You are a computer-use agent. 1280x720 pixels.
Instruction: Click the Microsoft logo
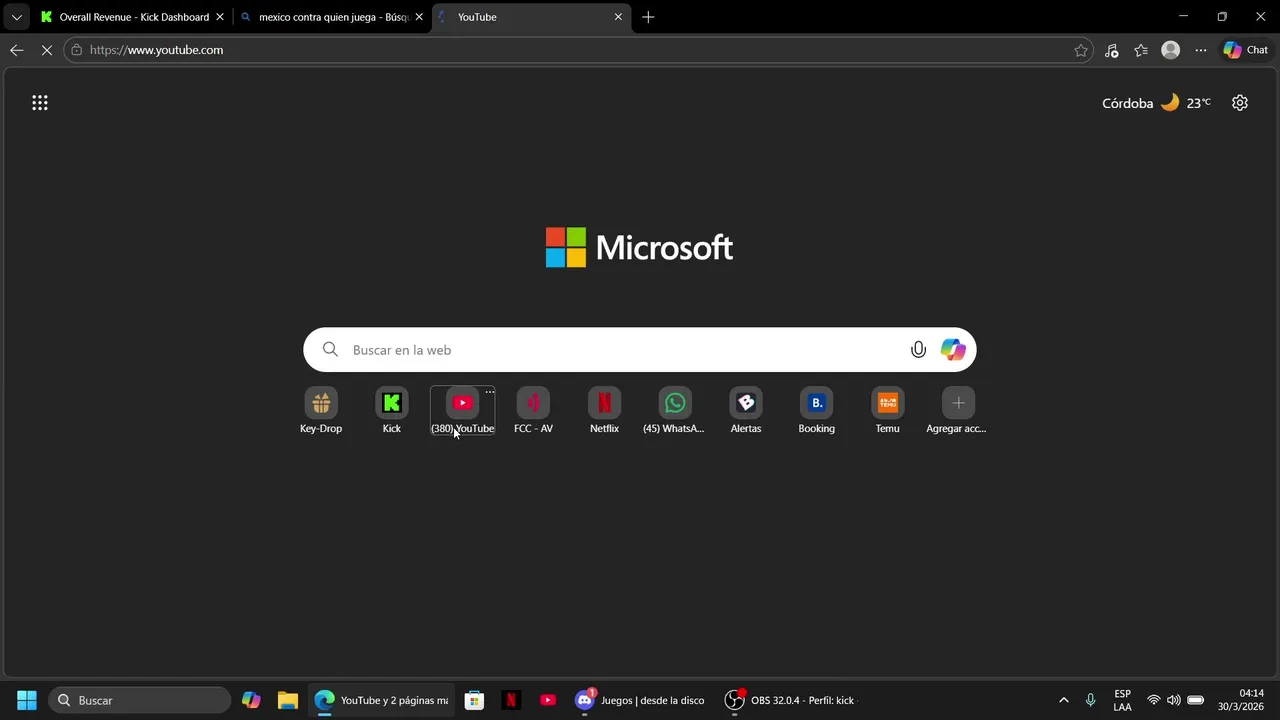pyautogui.click(x=640, y=247)
